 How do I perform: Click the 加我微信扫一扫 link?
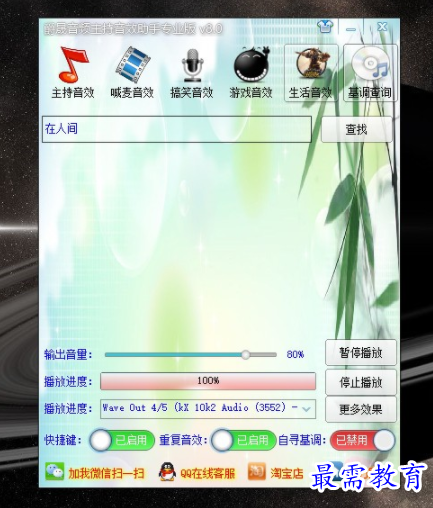(106, 473)
